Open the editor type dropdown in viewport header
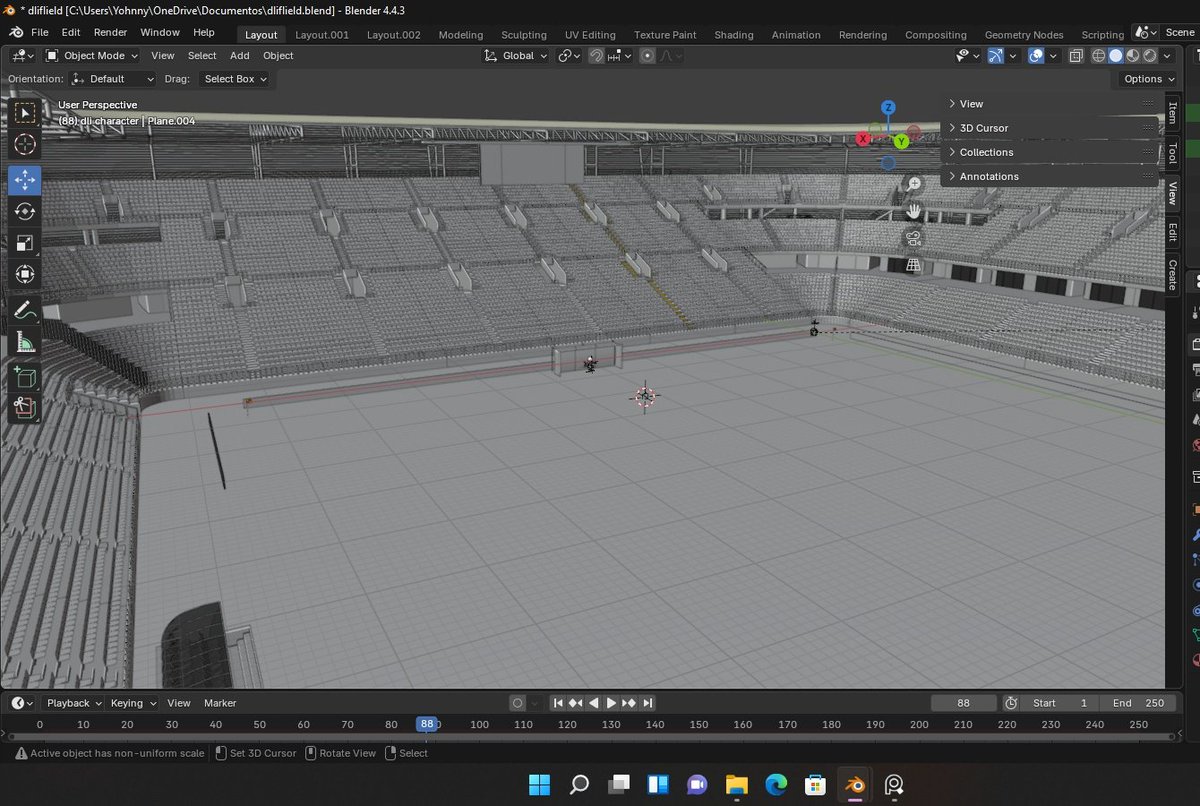 coord(23,56)
